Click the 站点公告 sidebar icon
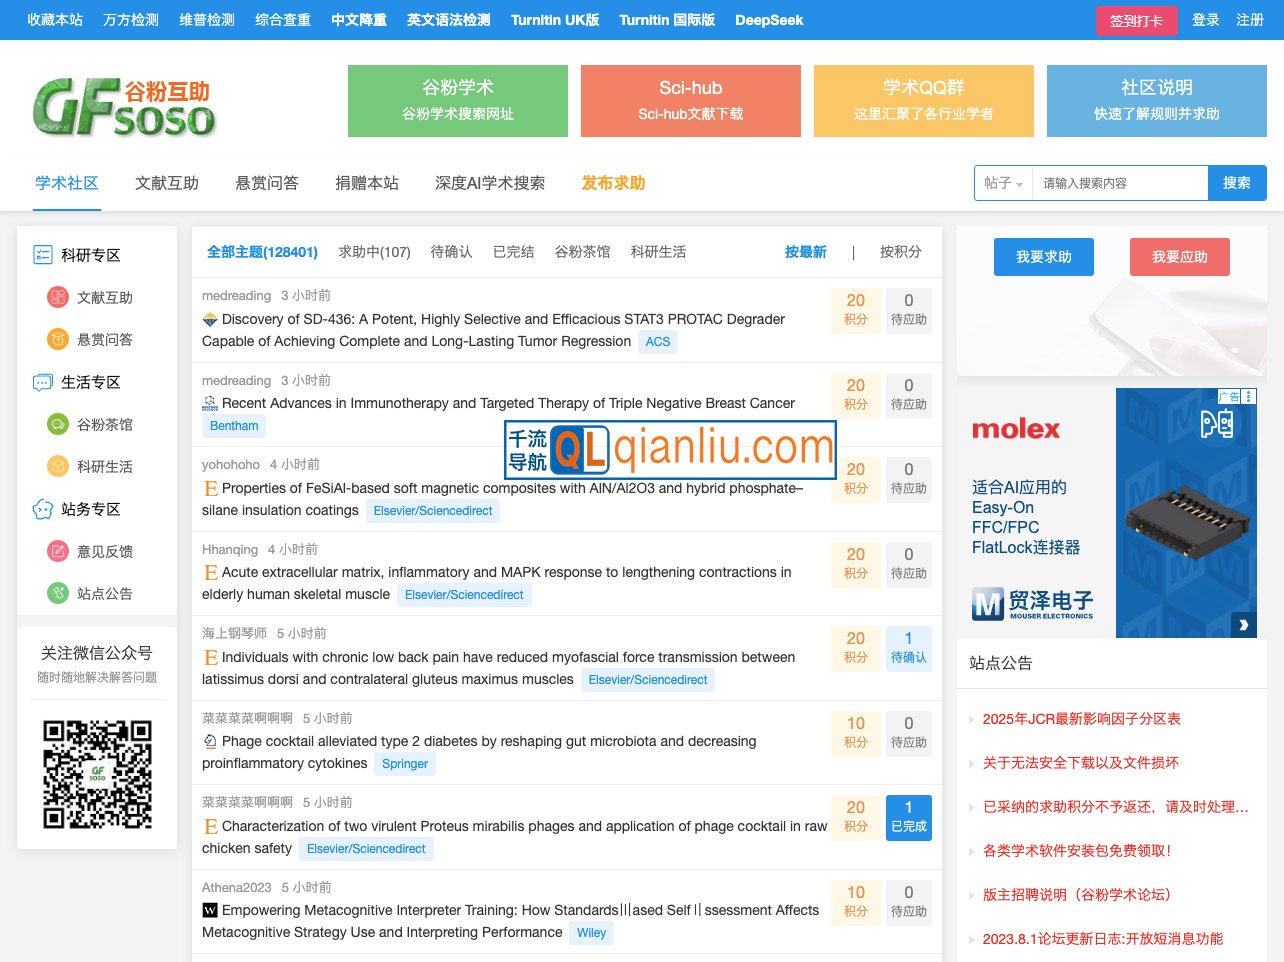The image size is (1284, 962). coord(58,594)
